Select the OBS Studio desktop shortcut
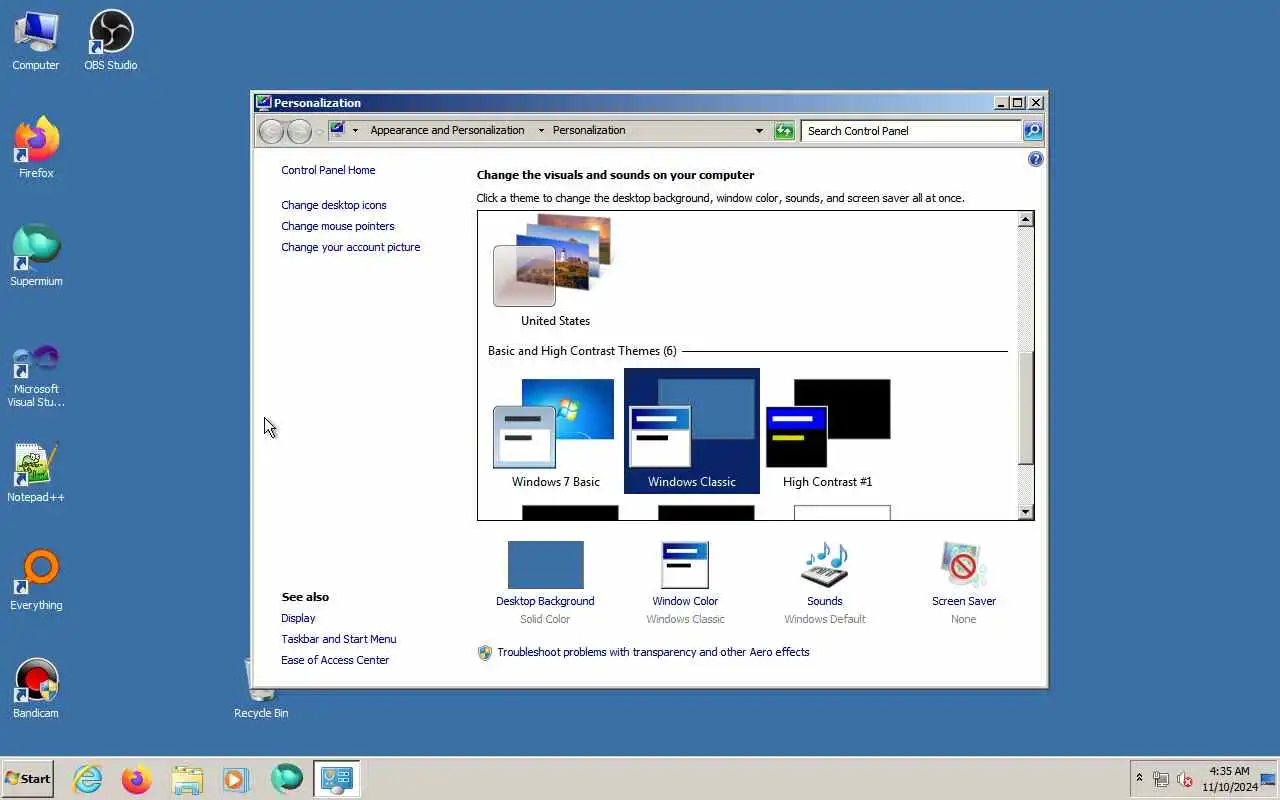Screen dimensions: 1280x800 (x=111, y=41)
